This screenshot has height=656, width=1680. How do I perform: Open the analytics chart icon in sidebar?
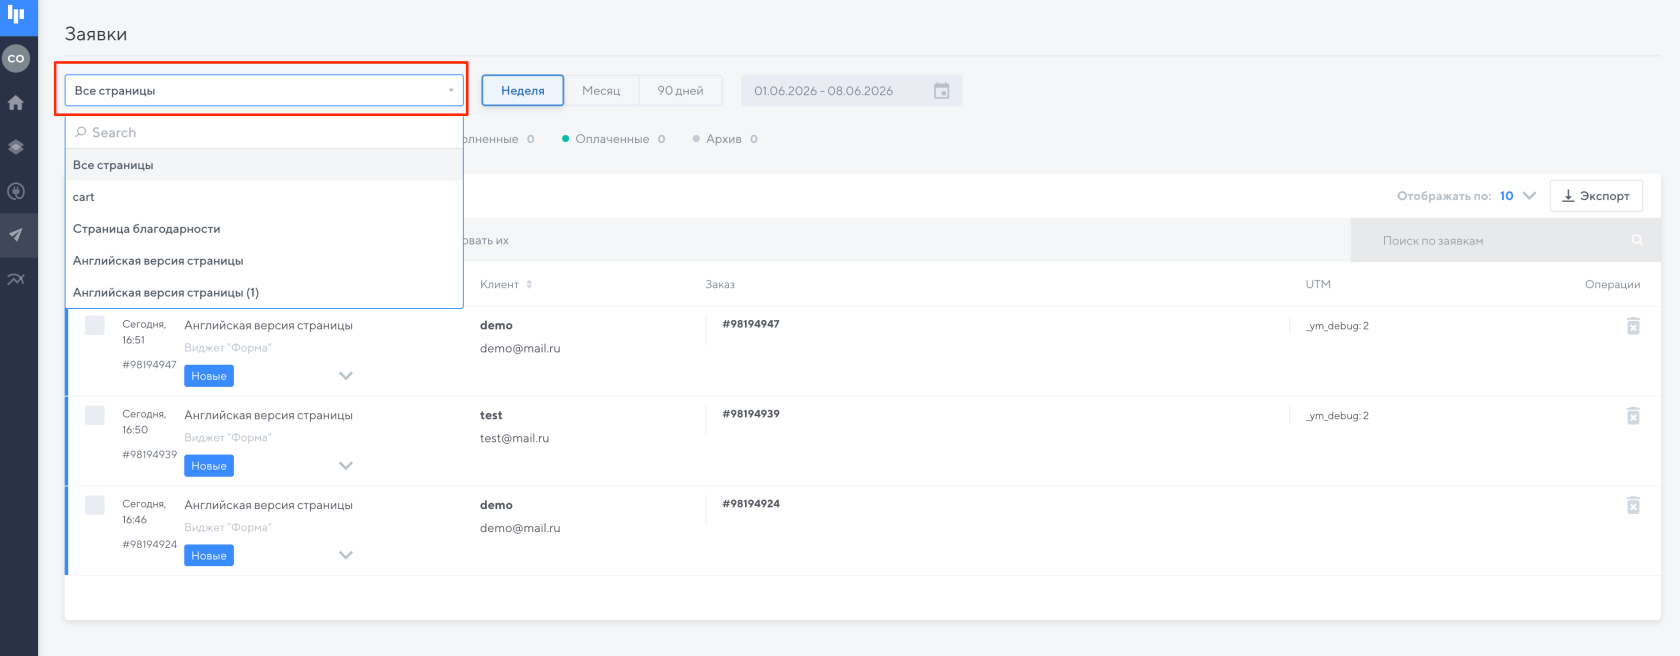16,279
